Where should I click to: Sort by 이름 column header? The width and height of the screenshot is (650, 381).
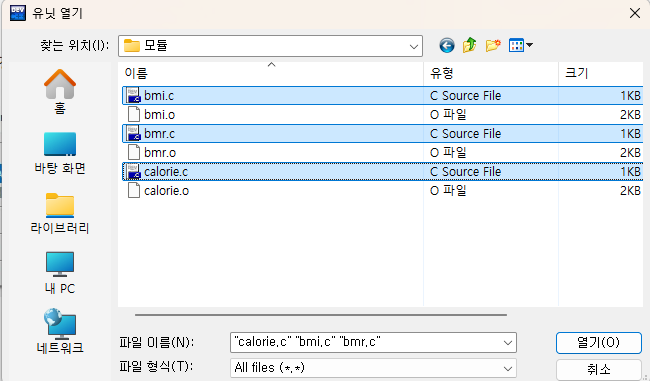point(271,73)
